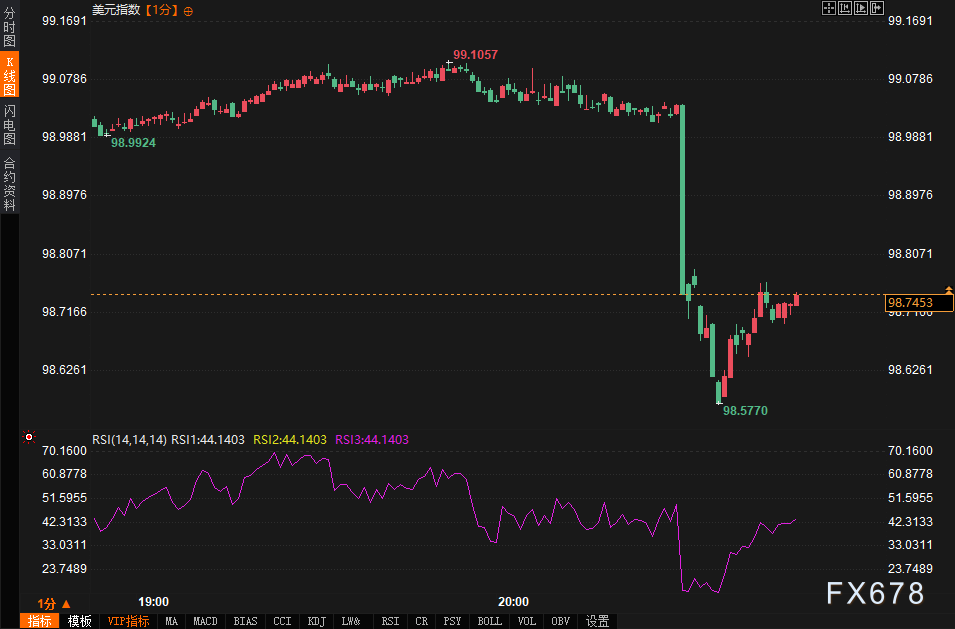Select the K线图 sidebar tab
Image resolution: width=955 pixels, height=629 pixels.
[x=9, y=76]
